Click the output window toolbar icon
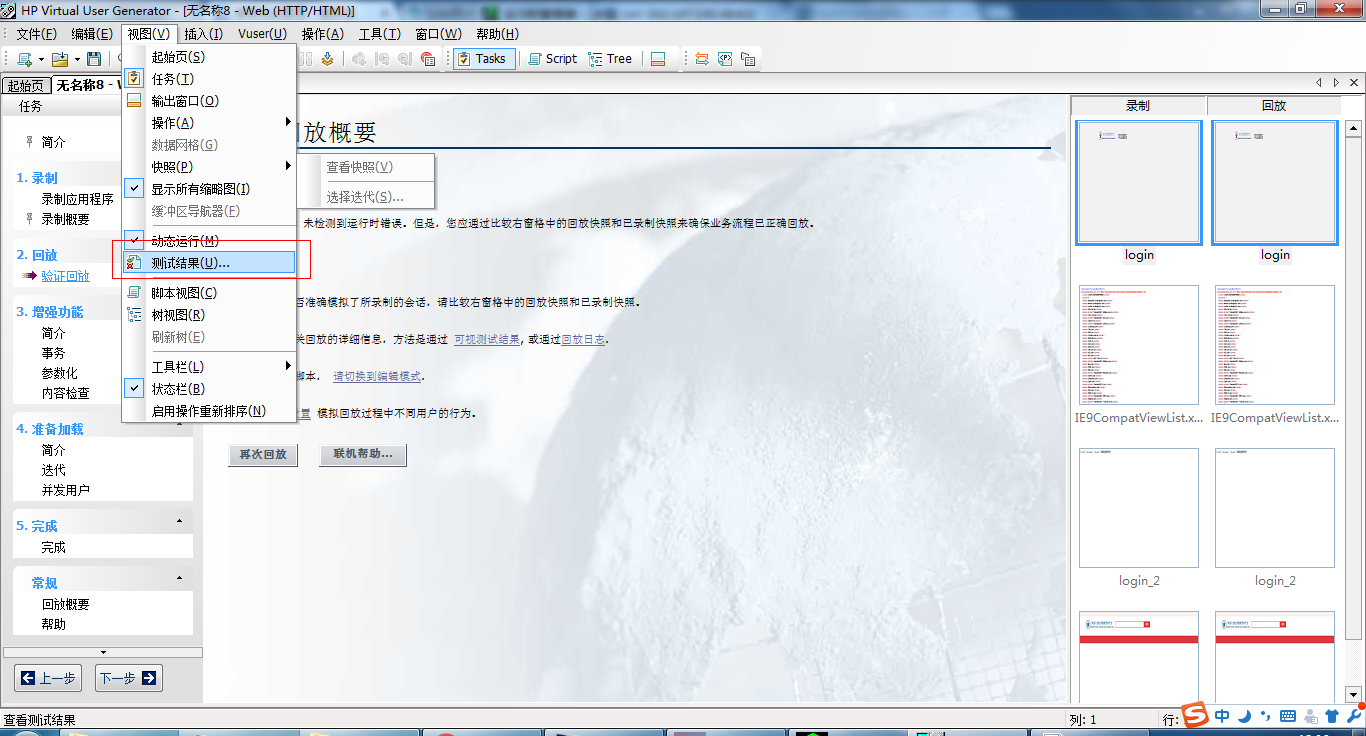 pyautogui.click(x=658, y=59)
